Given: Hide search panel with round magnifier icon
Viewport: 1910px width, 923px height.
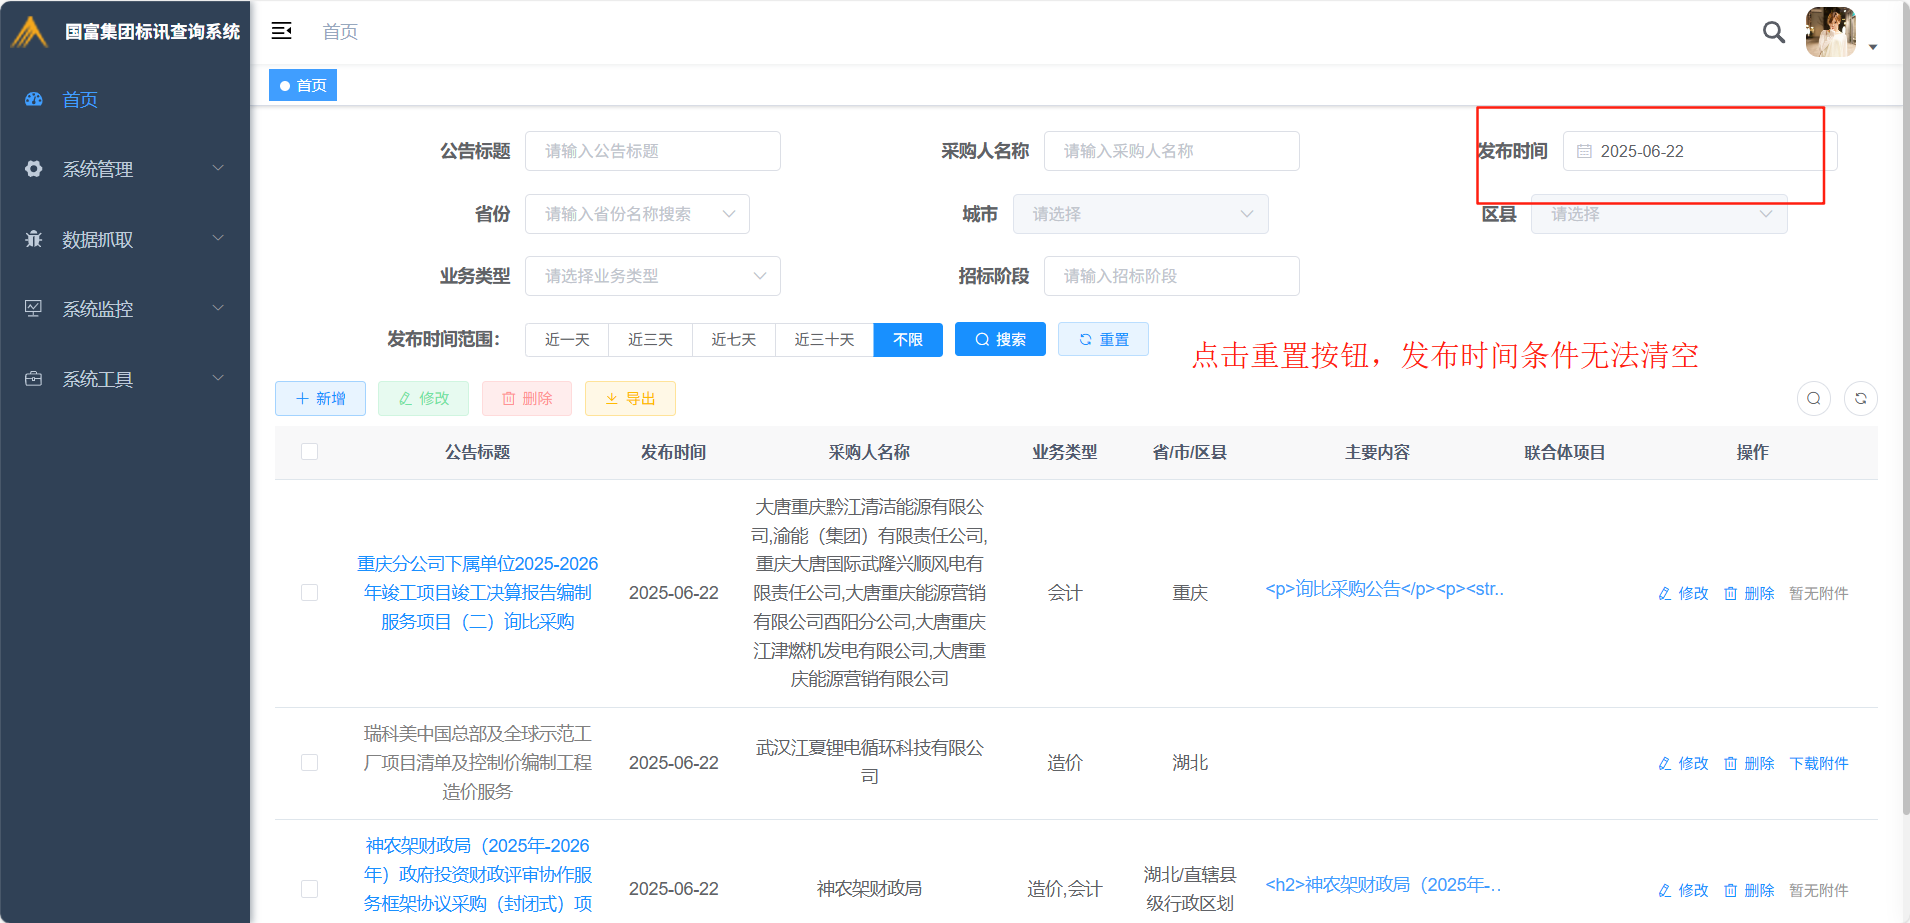Looking at the screenshot, I should click(1813, 398).
